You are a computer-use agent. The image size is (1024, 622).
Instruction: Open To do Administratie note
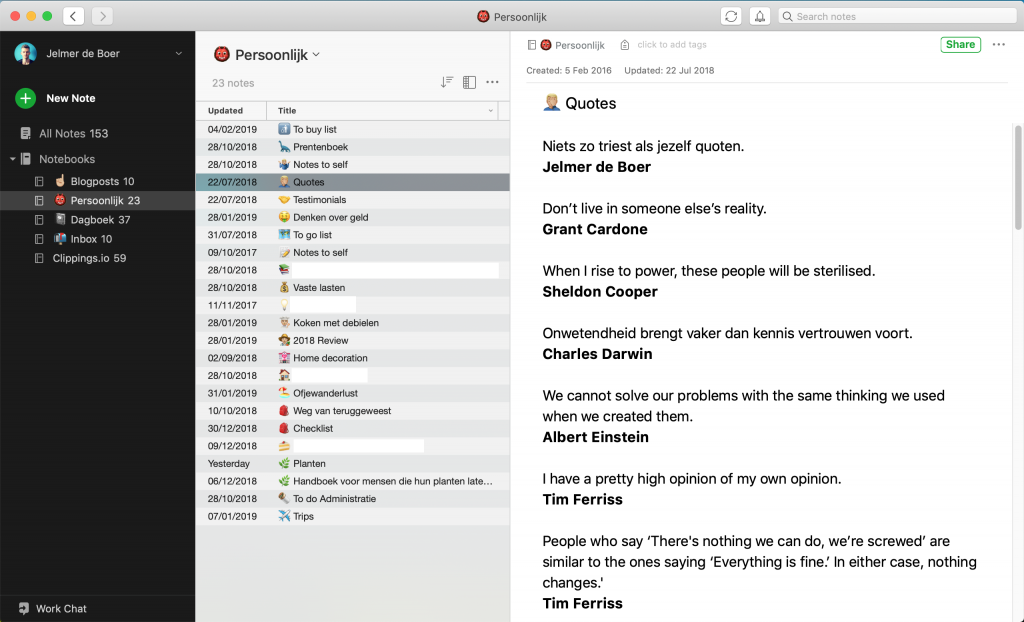(x=353, y=499)
